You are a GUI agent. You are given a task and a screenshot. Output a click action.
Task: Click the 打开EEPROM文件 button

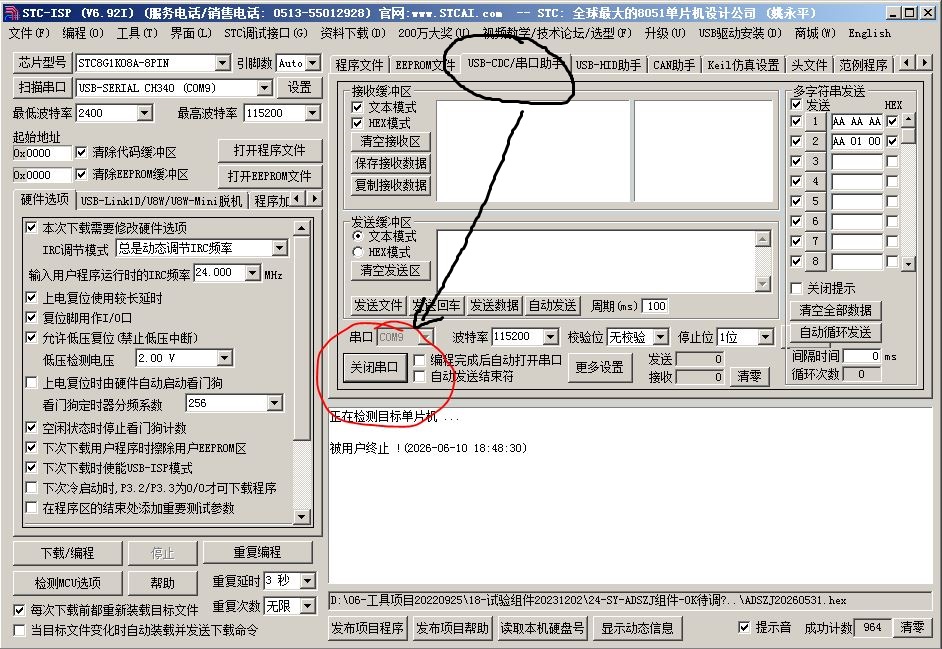(269, 176)
